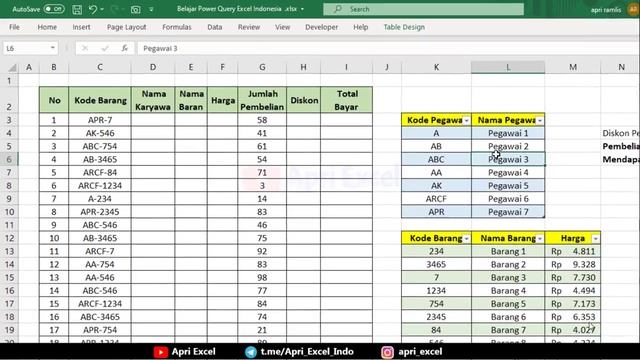
Task: Open the Formulas tab
Action: pyautogui.click(x=177, y=27)
